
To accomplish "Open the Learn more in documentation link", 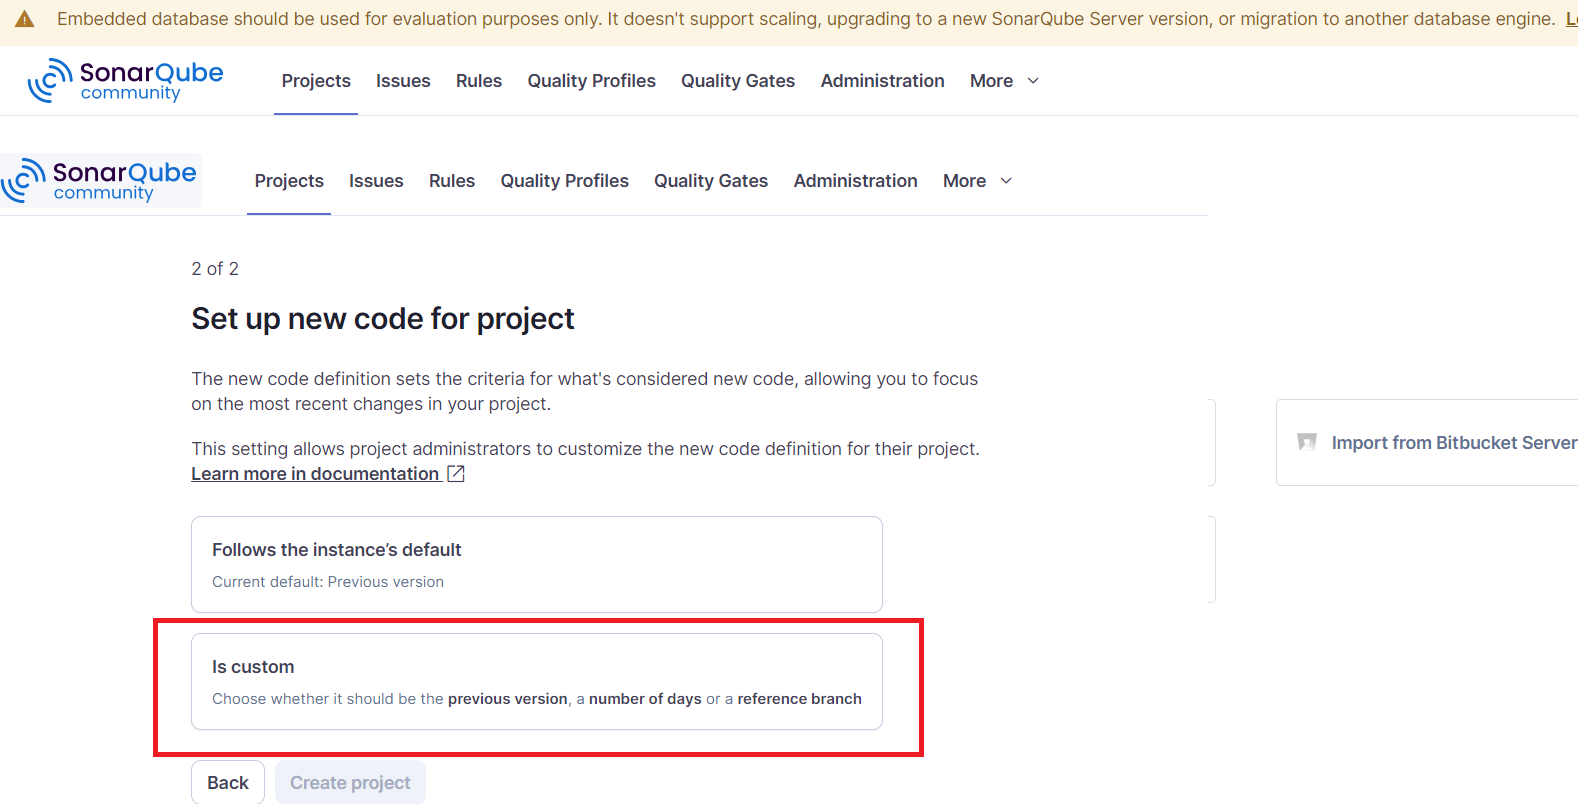I will pyautogui.click(x=315, y=474).
